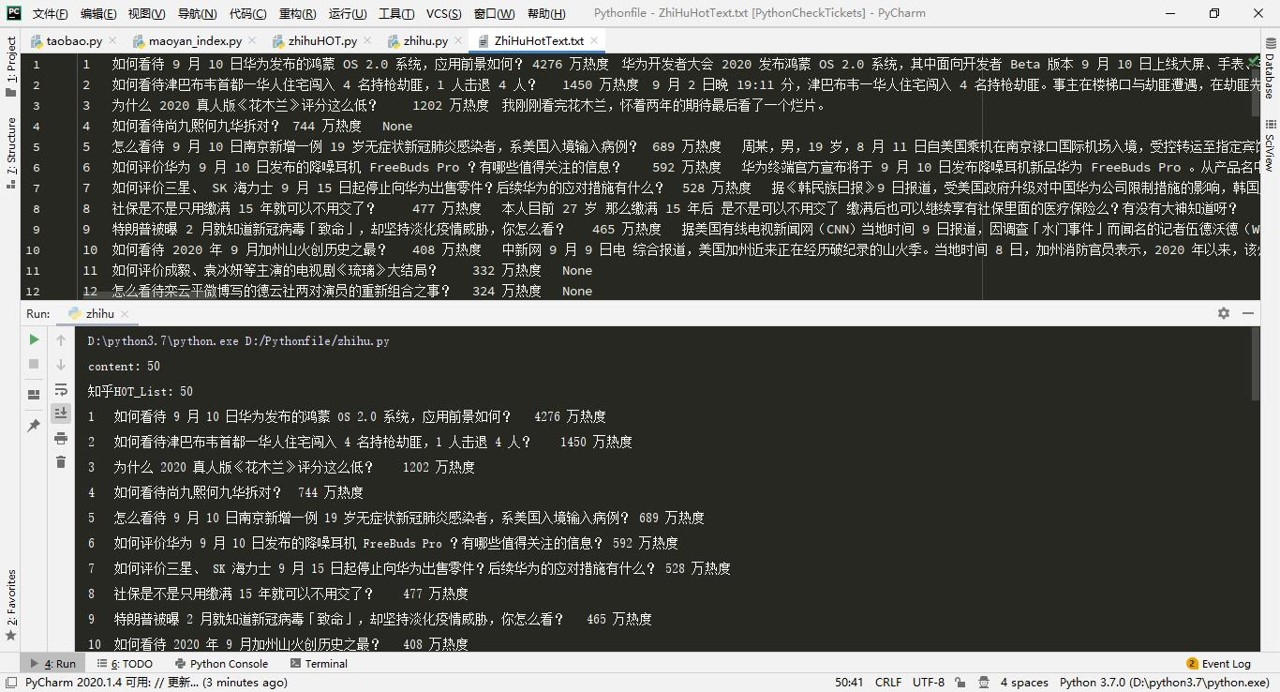
Task: Expand the Z: Structure tool window
Action: (x=11, y=152)
